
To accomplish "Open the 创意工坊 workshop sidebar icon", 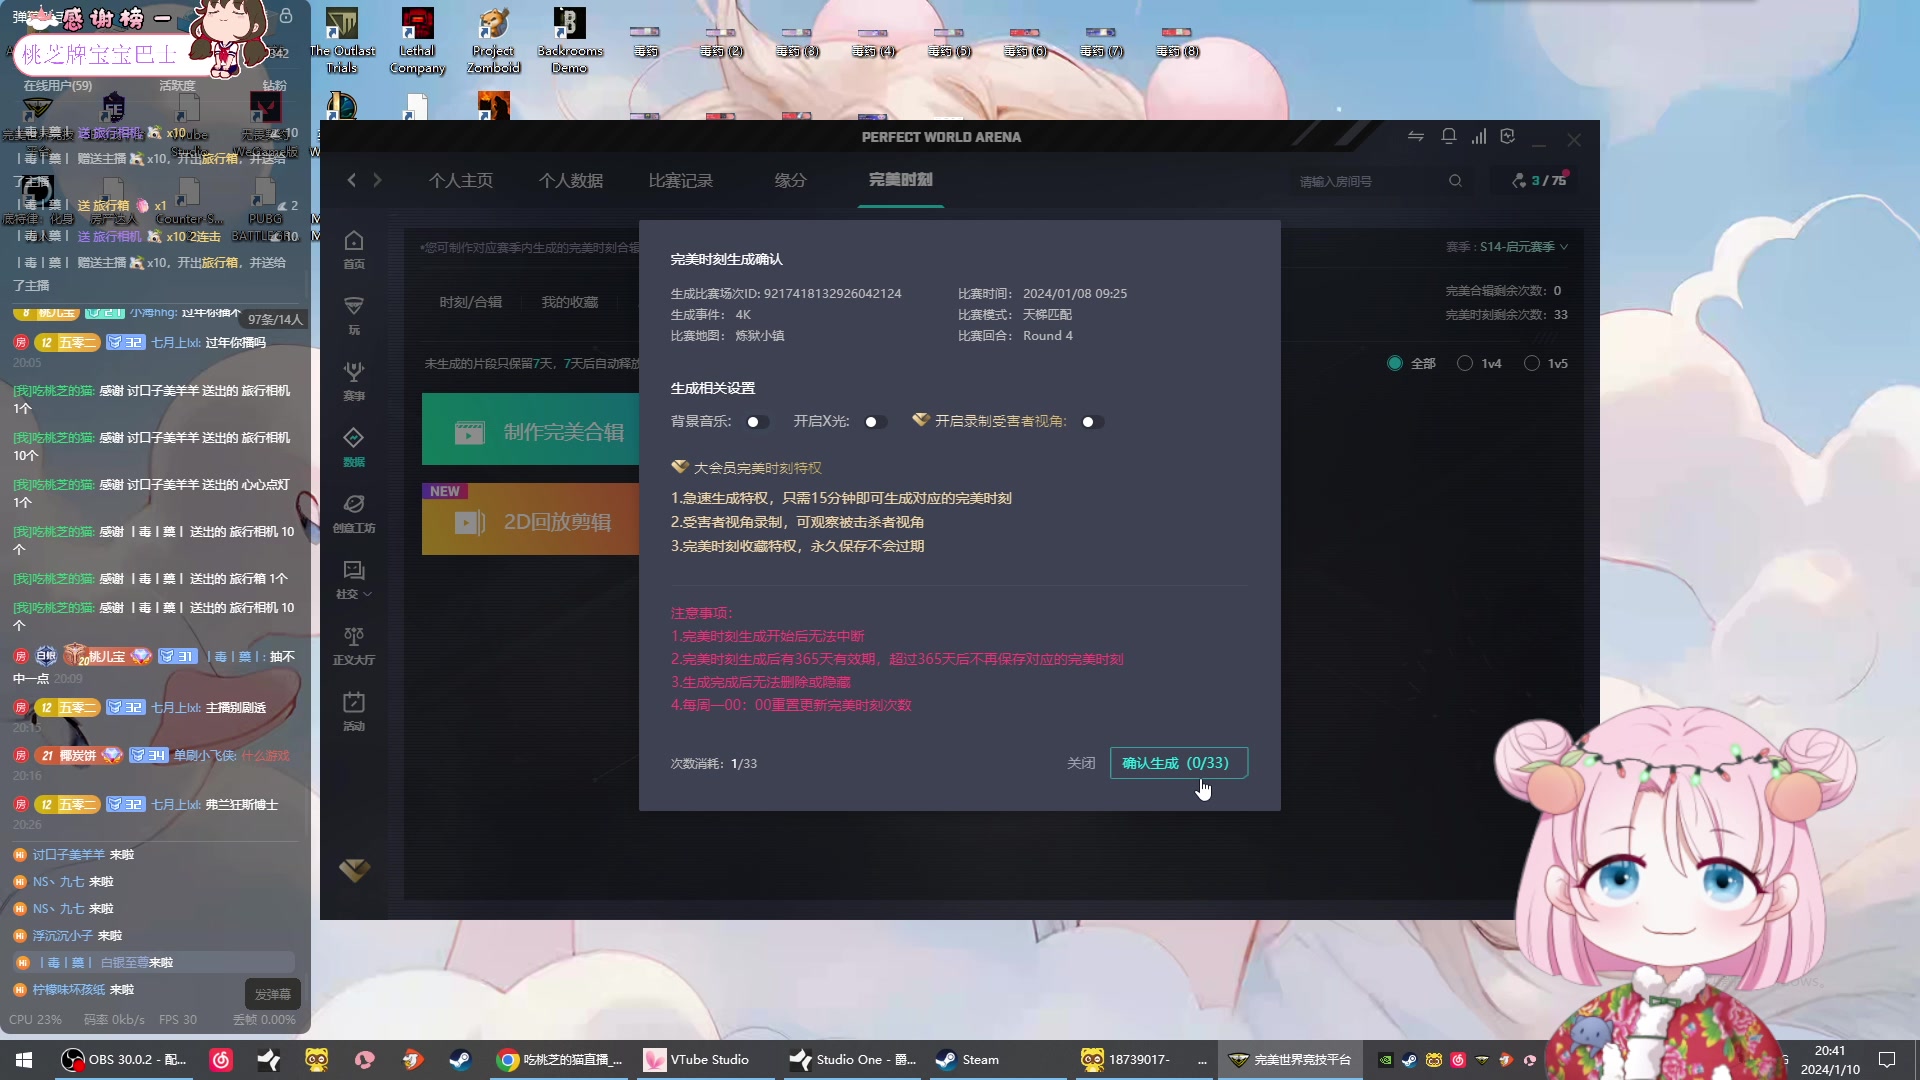I will [354, 514].
